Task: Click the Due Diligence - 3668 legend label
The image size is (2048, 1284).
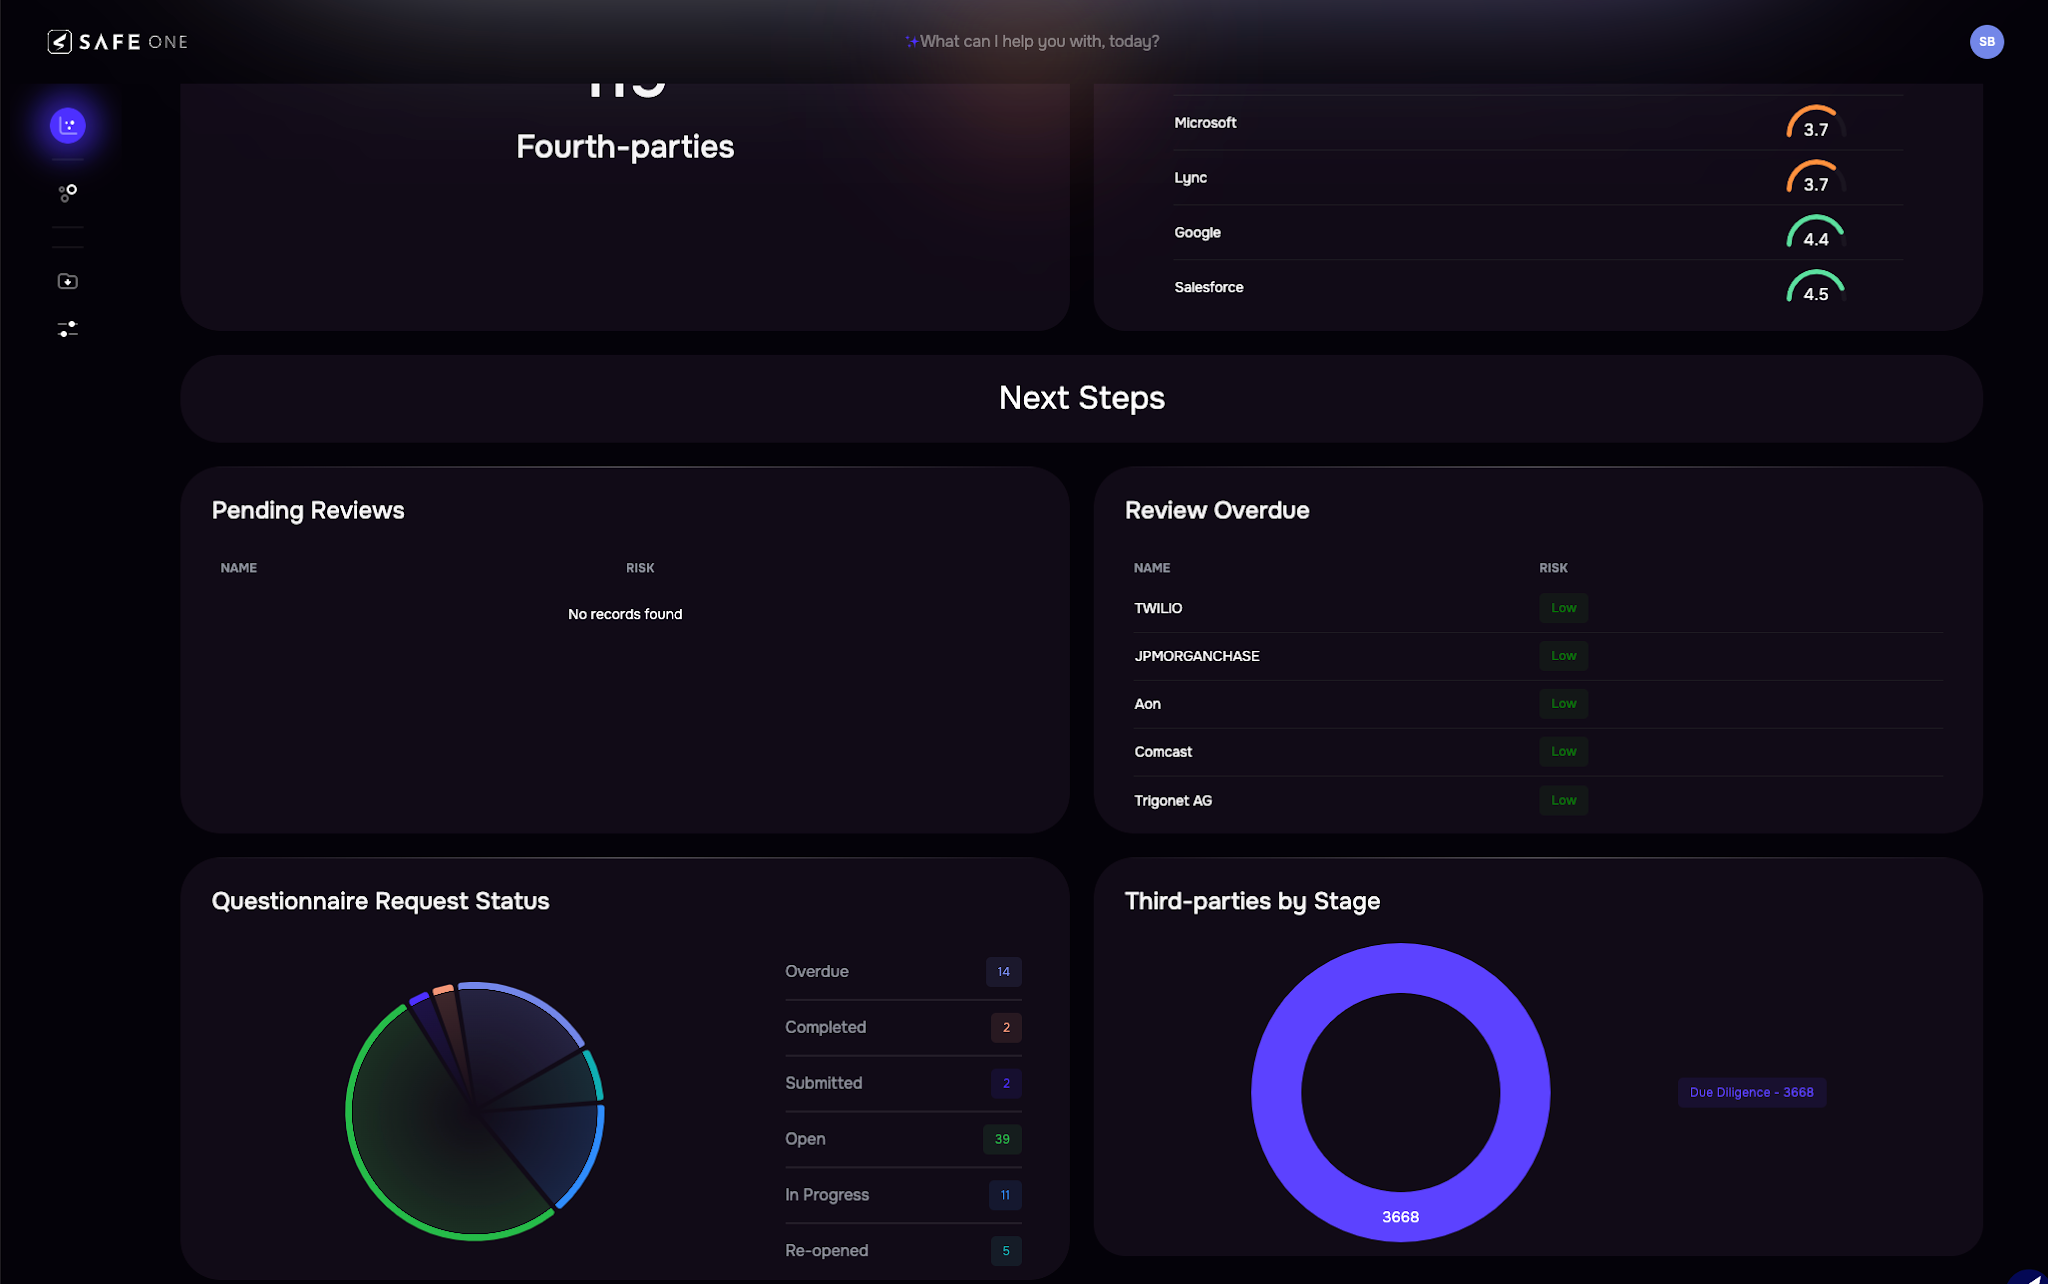Action: pyautogui.click(x=1751, y=1092)
